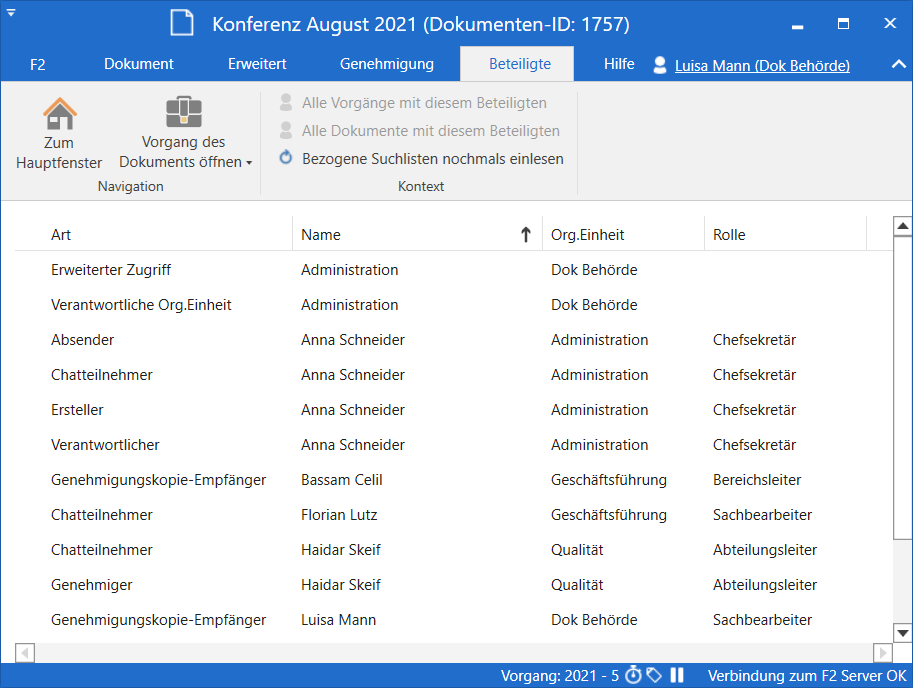Image resolution: width=913 pixels, height=688 pixels.
Task: Open the F2 menu tab
Action: click(38, 65)
